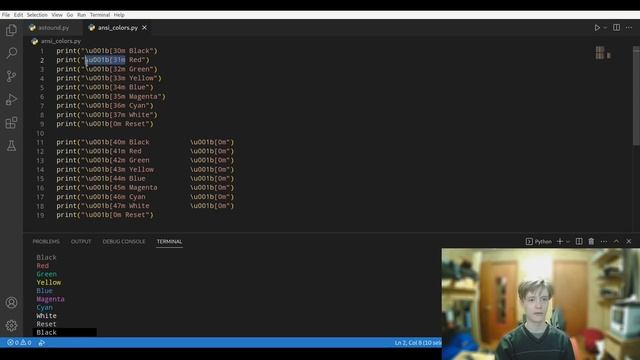
Task: Click the Green print statement on line 3
Action: (x=107, y=69)
